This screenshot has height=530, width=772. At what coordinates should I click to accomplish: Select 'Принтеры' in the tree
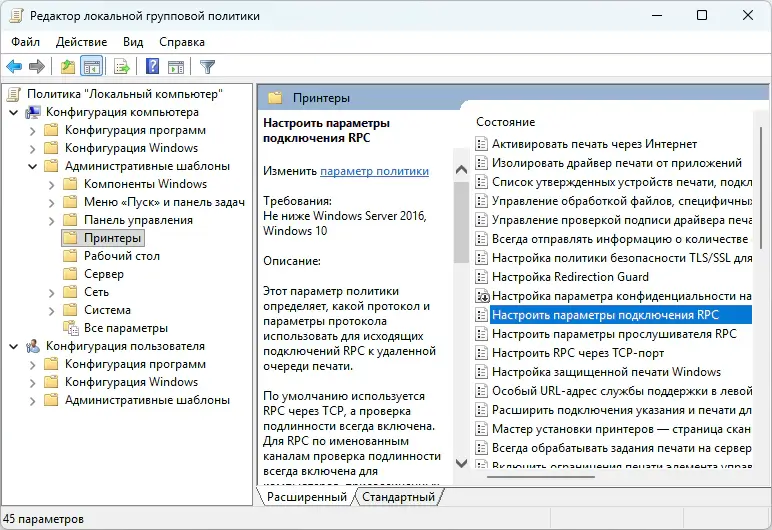pos(112,238)
